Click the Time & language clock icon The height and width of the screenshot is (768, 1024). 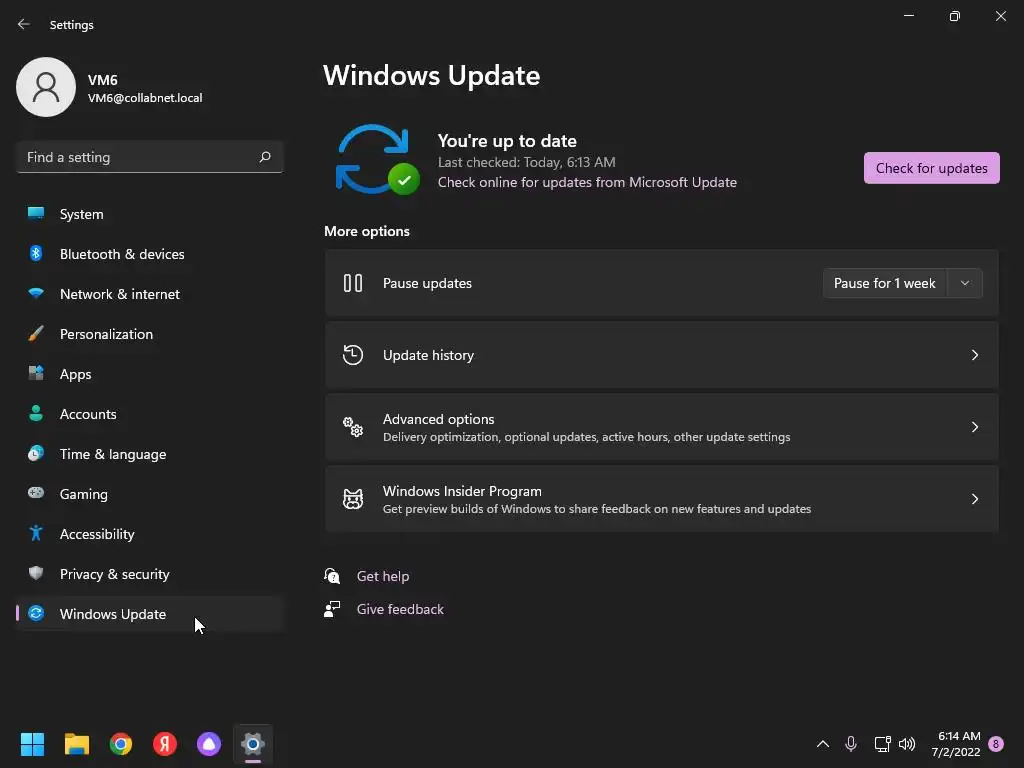coord(36,453)
